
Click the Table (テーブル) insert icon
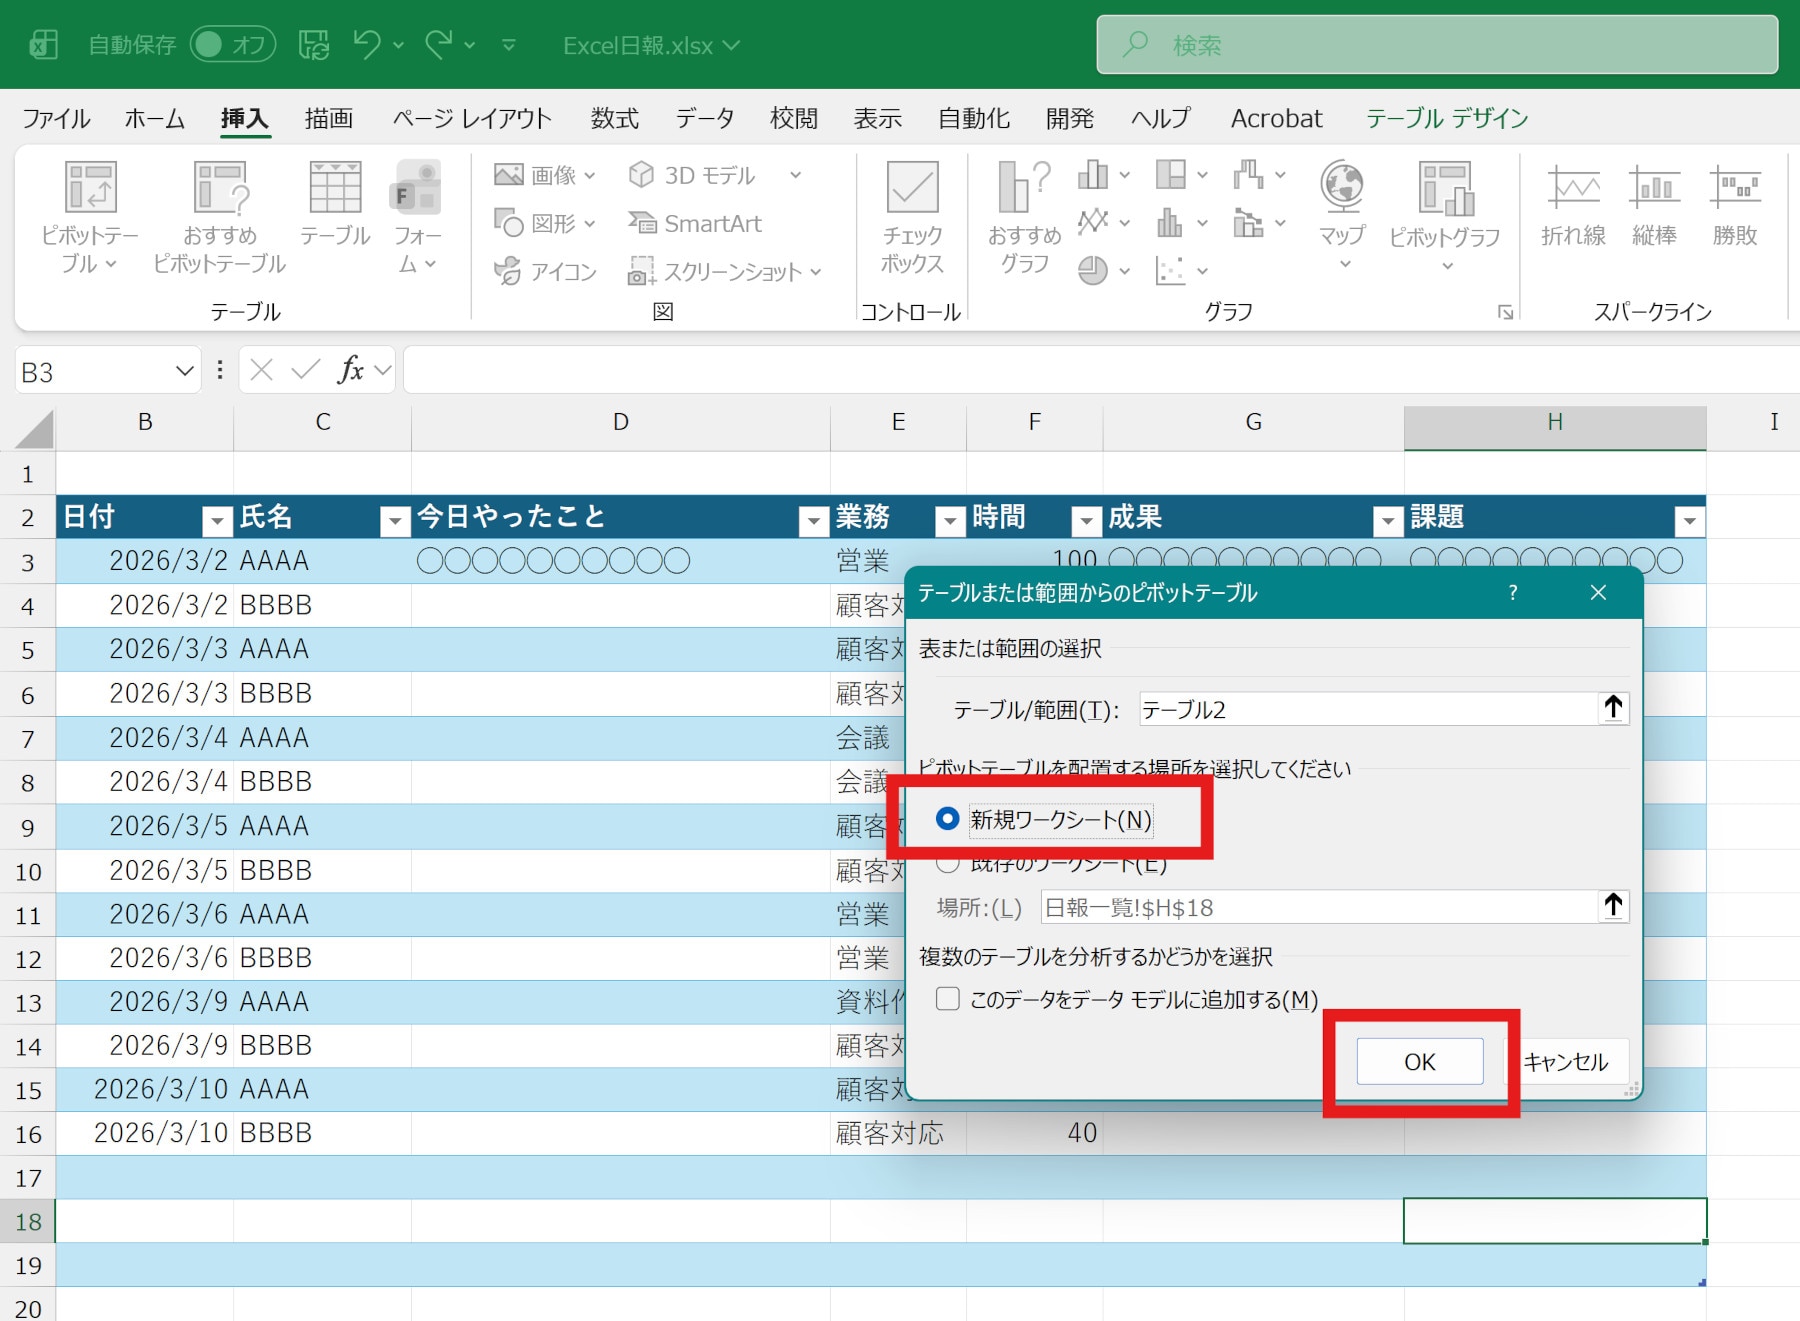pyautogui.click(x=335, y=188)
